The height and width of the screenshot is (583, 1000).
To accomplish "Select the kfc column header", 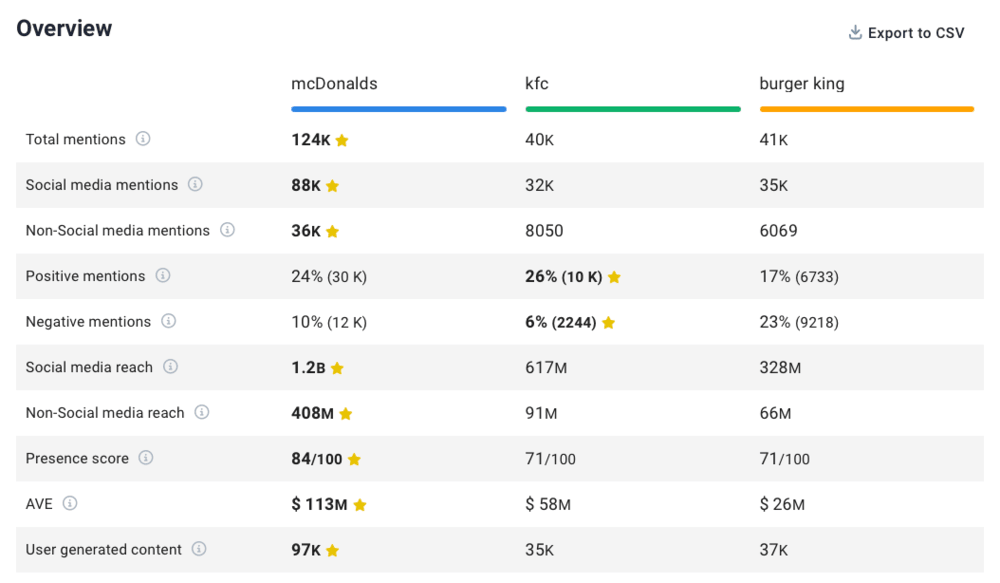I will pos(537,84).
